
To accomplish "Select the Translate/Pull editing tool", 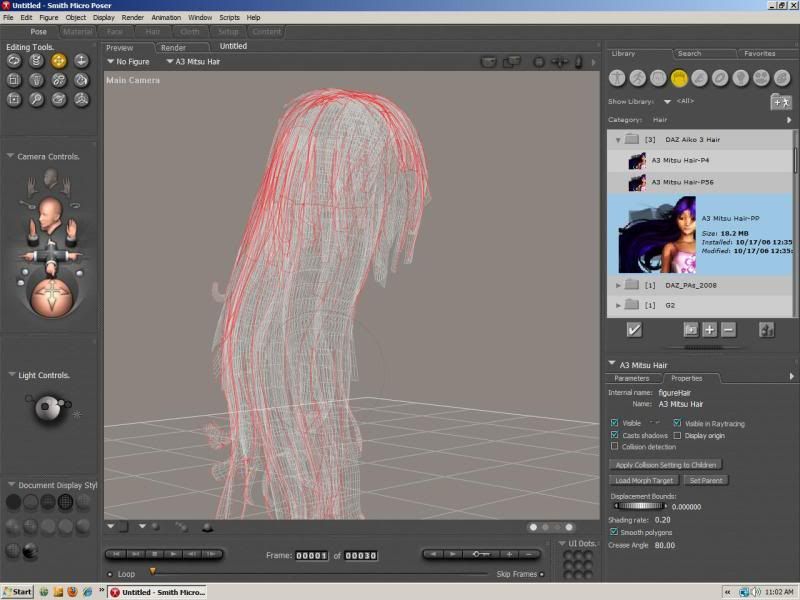I will (59, 61).
